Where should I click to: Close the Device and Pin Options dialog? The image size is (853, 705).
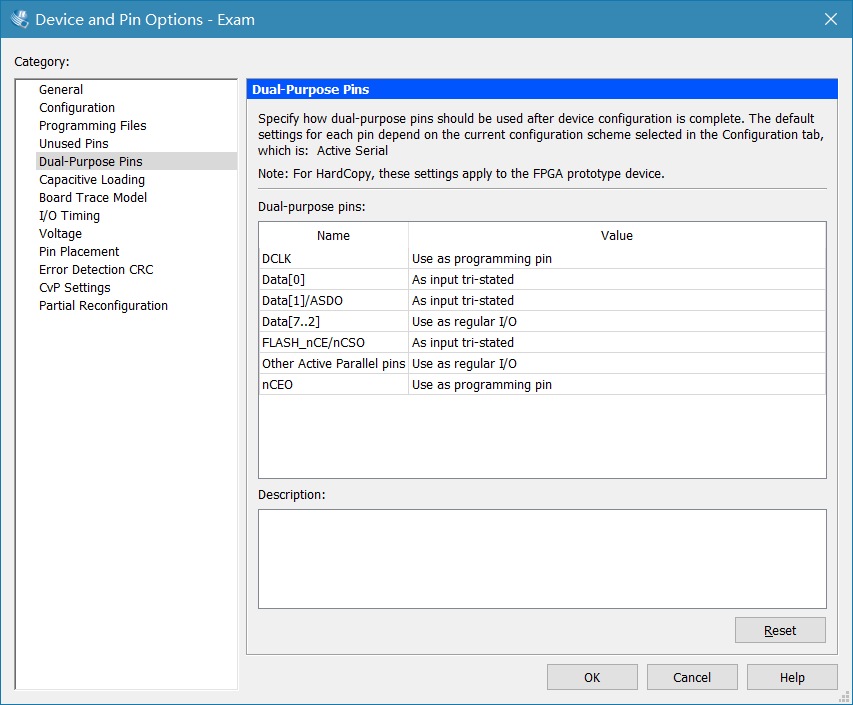[831, 19]
